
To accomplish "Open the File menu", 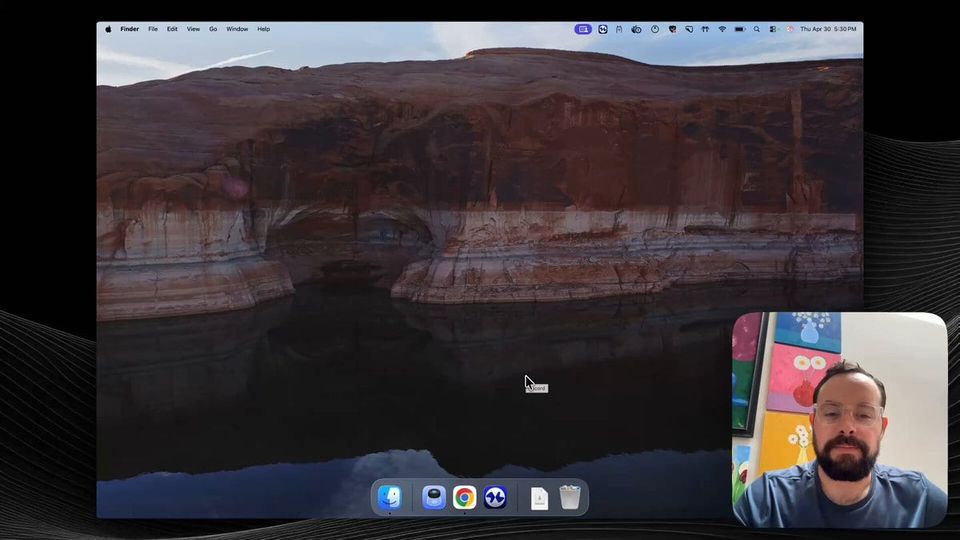I will click(x=153, y=29).
